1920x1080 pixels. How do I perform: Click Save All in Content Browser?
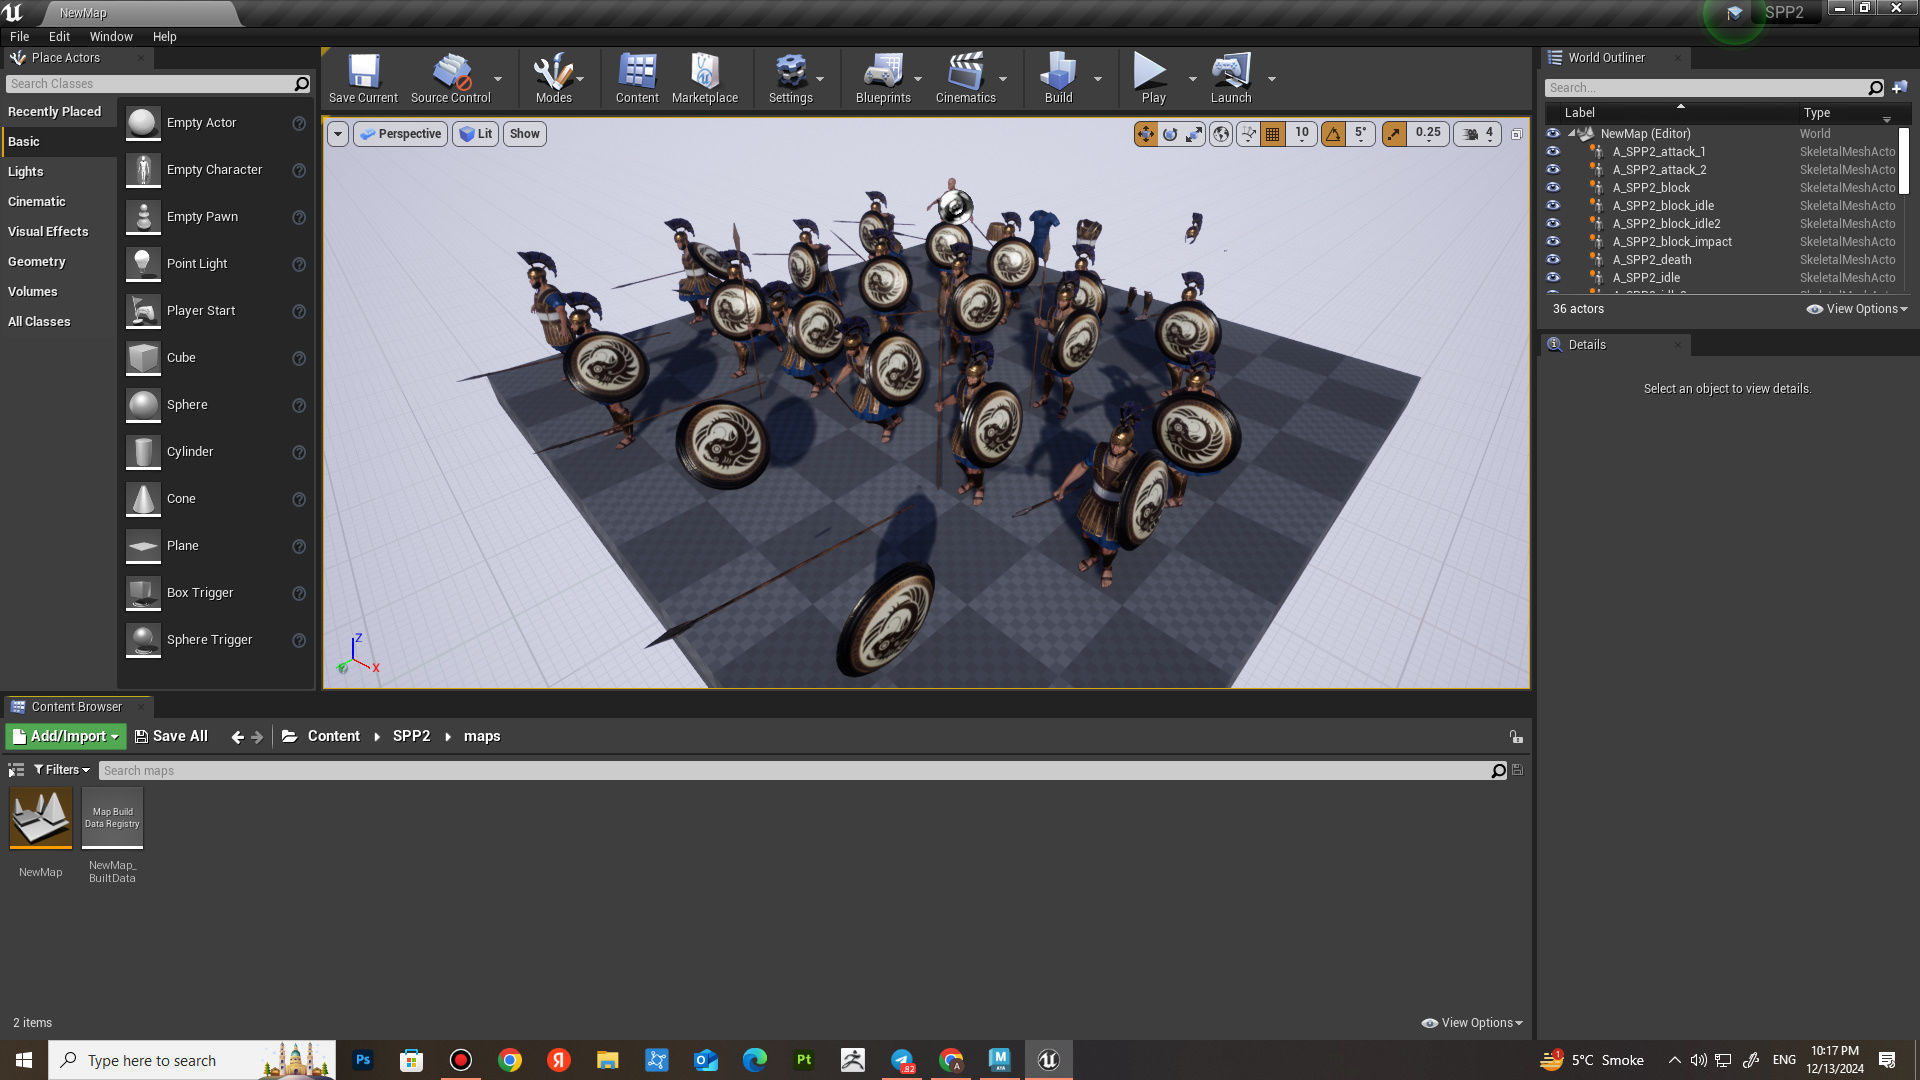[x=171, y=737]
